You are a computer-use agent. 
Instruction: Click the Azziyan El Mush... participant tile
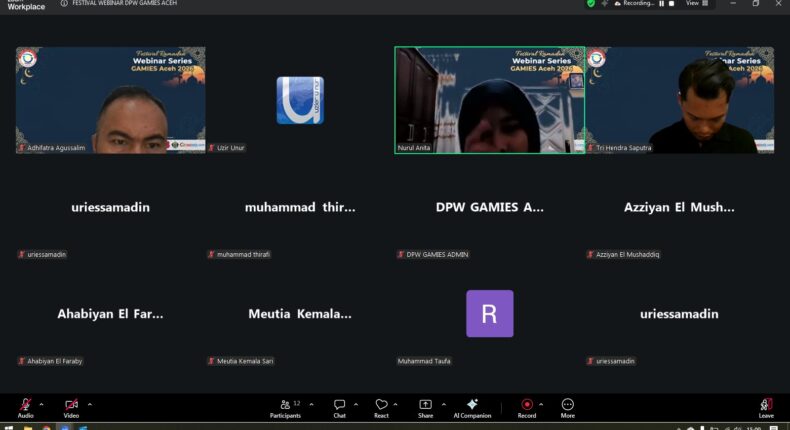(679, 207)
